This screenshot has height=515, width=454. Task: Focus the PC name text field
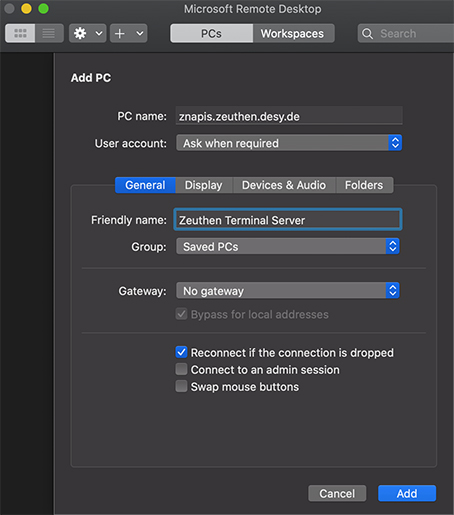(x=289, y=116)
